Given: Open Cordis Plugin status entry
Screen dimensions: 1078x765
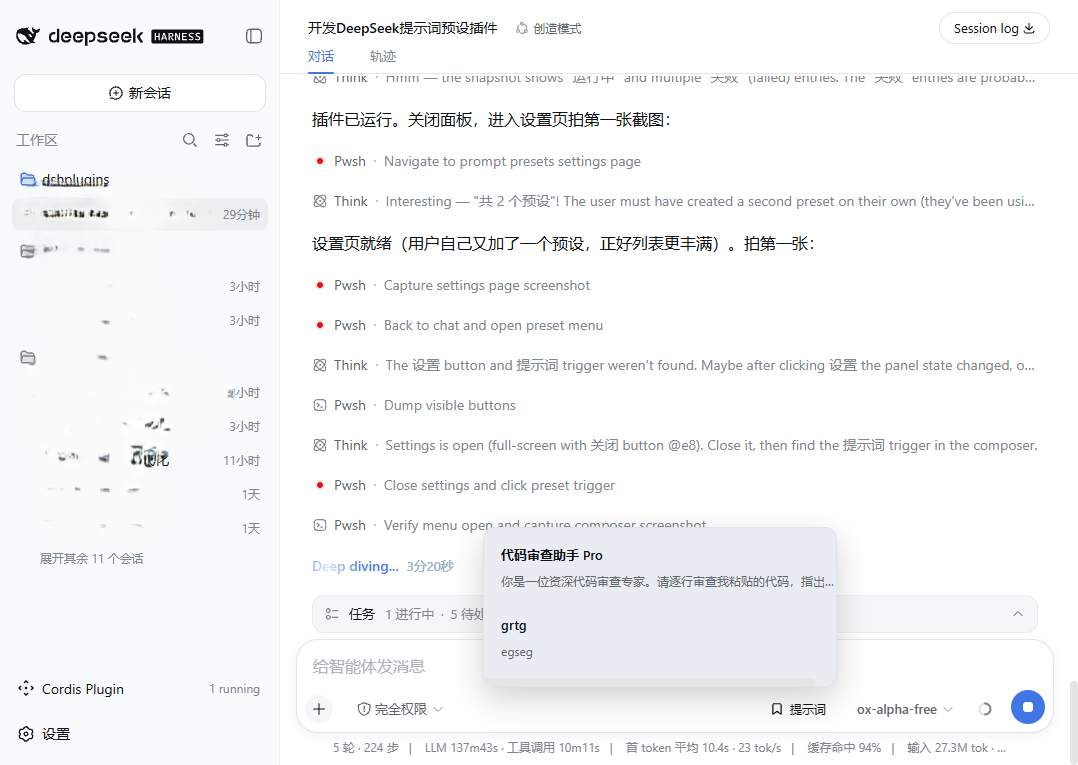Looking at the screenshot, I should click(140, 689).
